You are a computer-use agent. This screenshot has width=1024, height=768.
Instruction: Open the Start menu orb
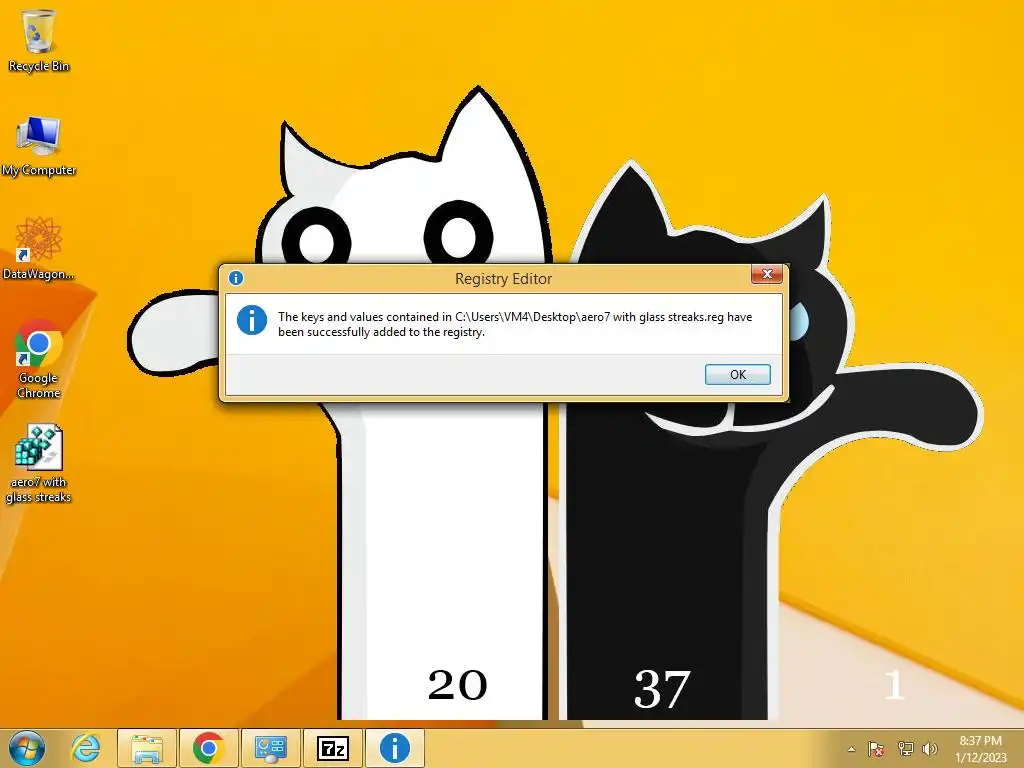[x=27, y=748]
